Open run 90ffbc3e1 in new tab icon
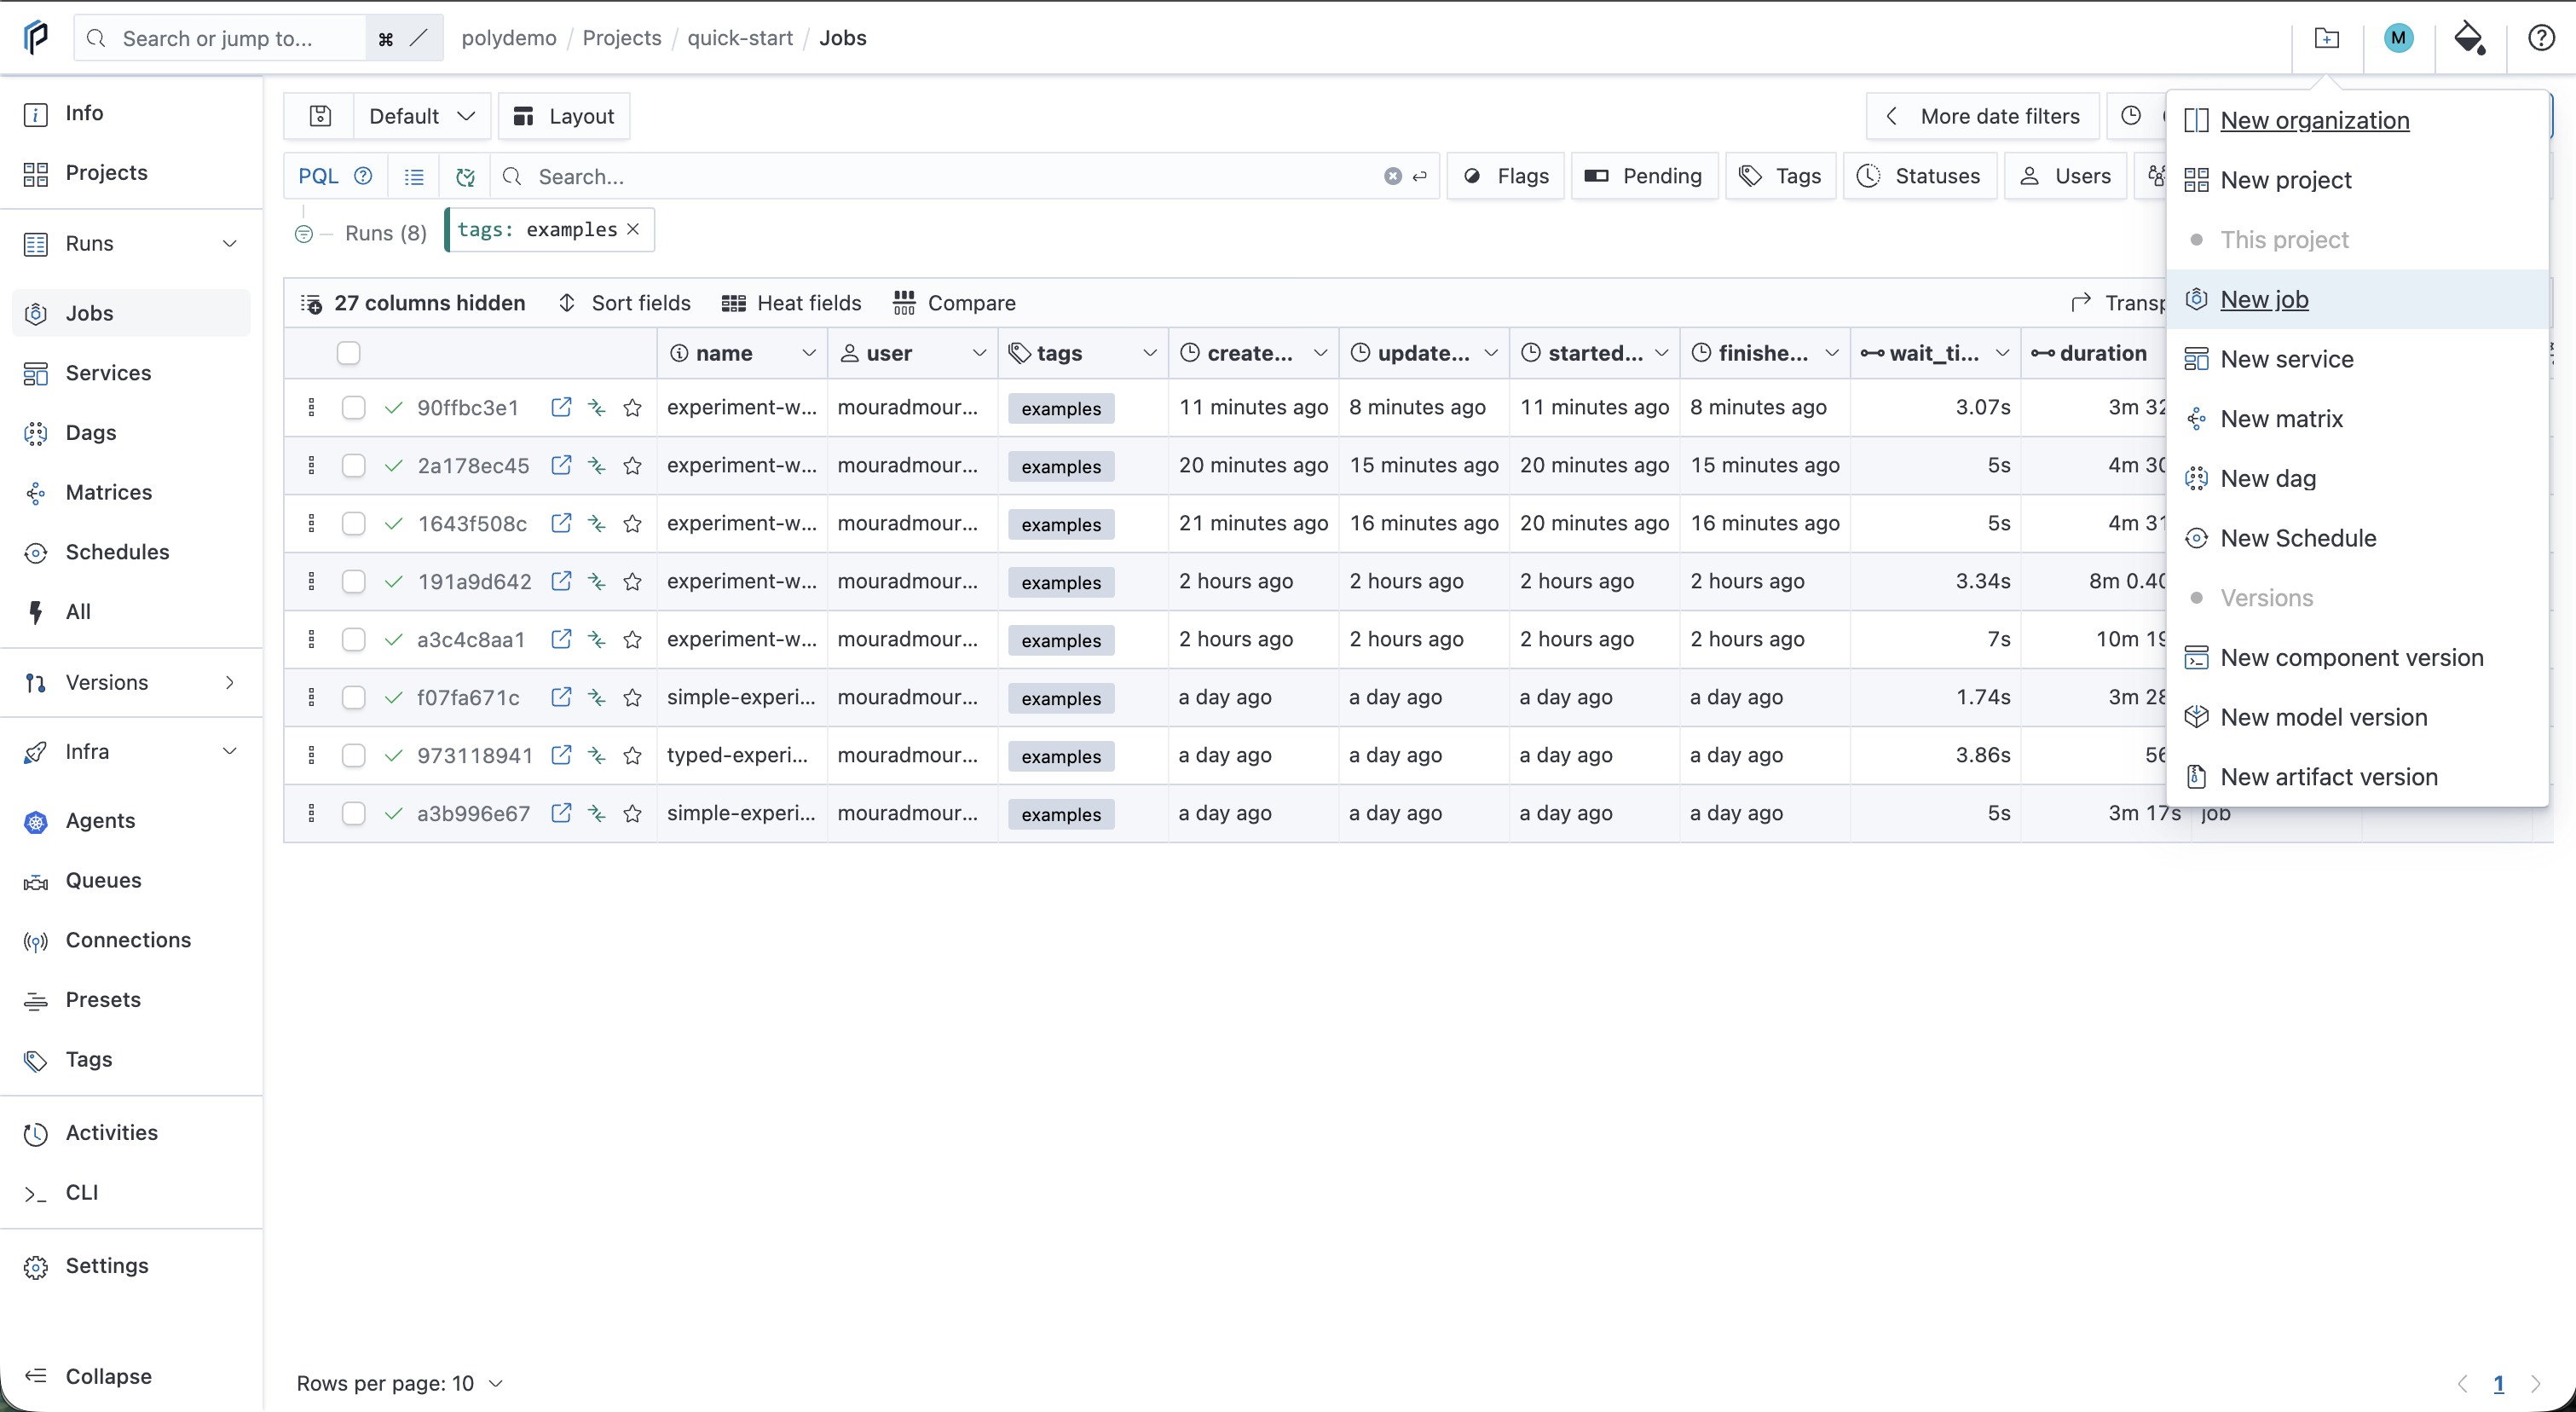2576x1412 pixels. click(x=562, y=407)
